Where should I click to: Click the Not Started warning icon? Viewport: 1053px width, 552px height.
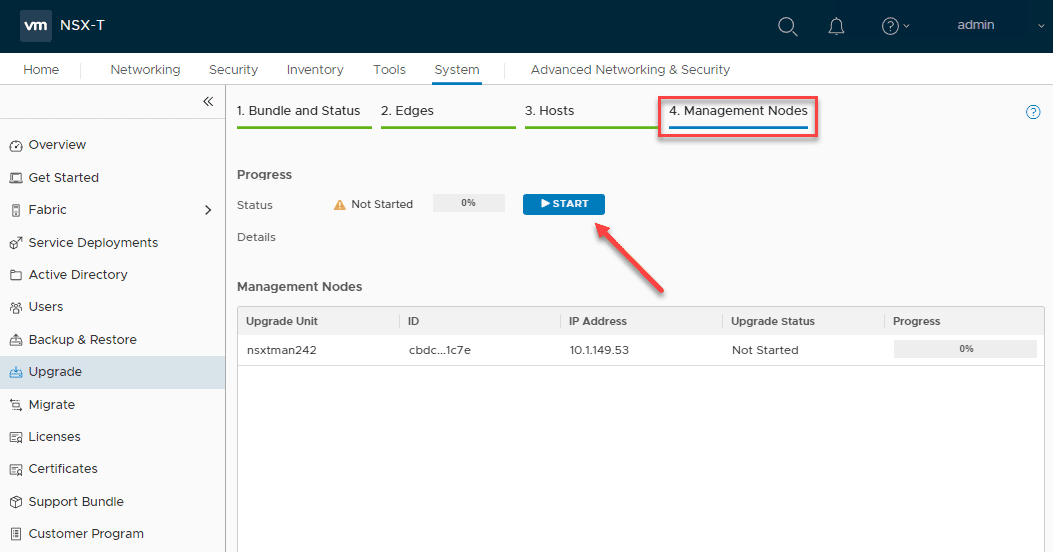coord(340,205)
